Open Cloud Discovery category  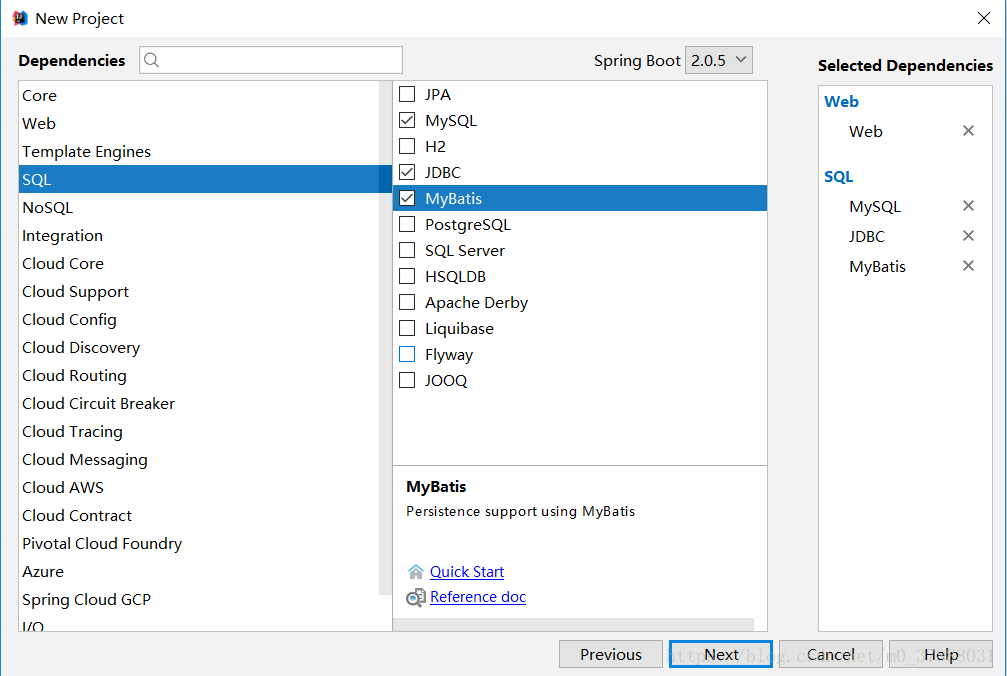point(199,347)
